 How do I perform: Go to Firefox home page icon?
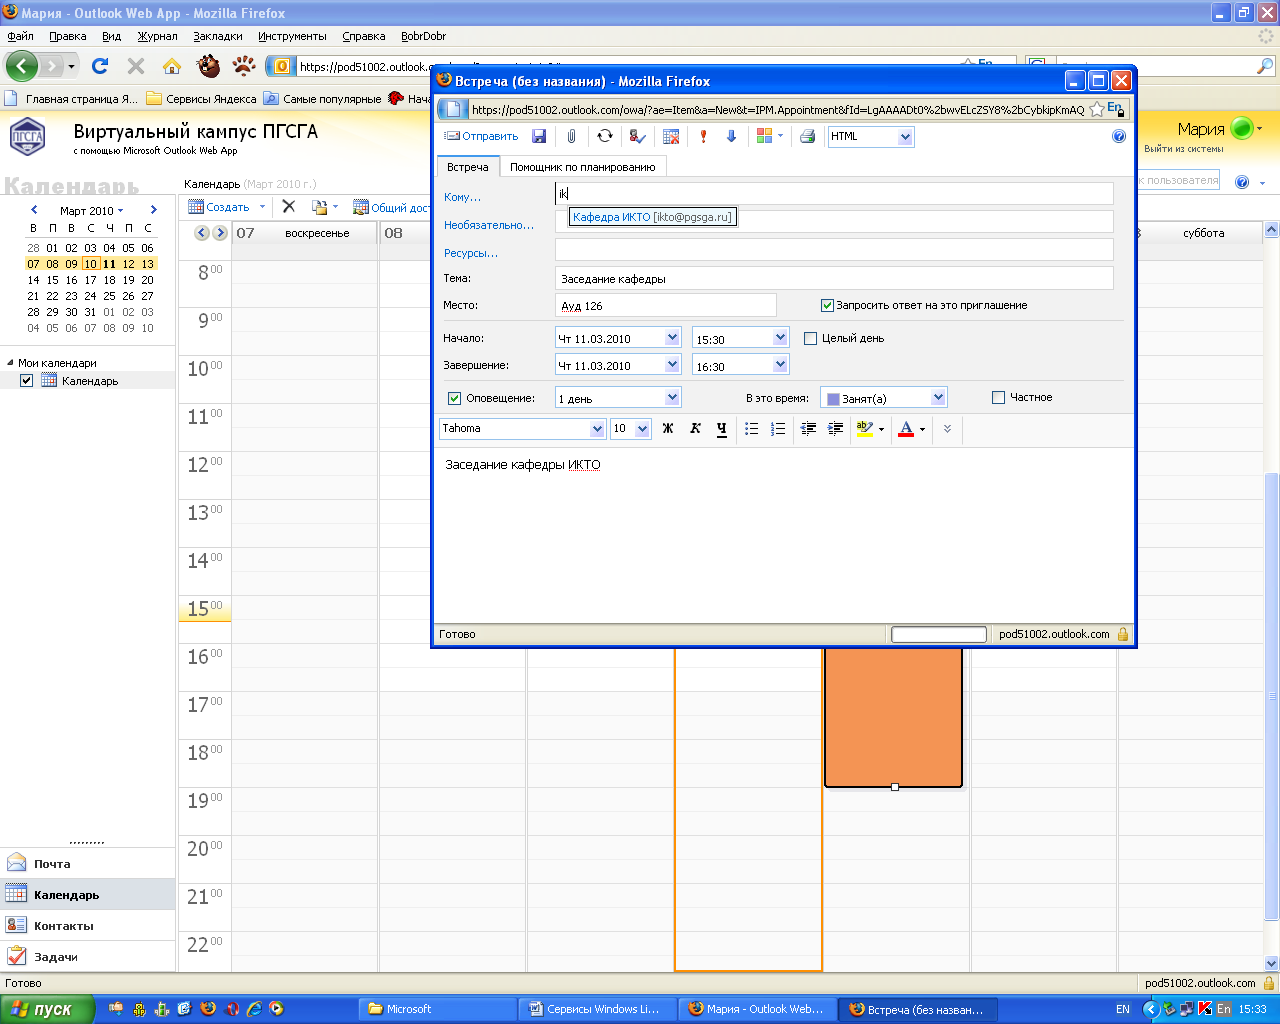(172, 66)
